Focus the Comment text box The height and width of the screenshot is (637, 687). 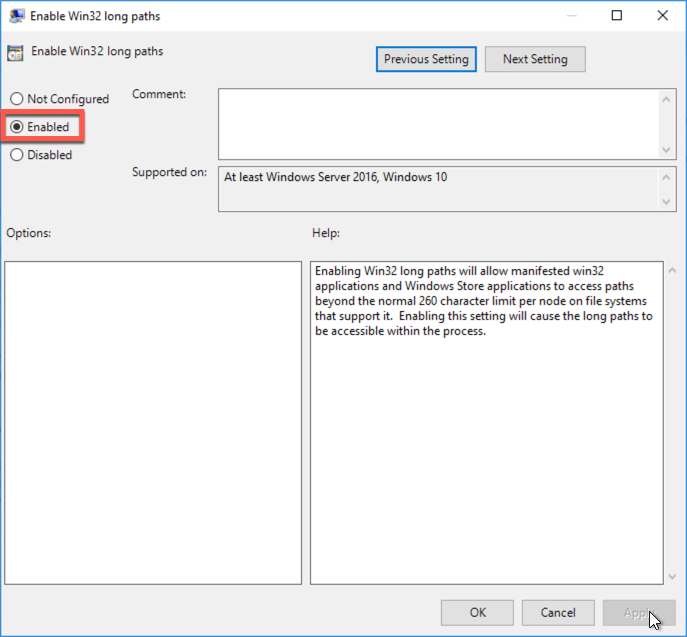(438, 124)
